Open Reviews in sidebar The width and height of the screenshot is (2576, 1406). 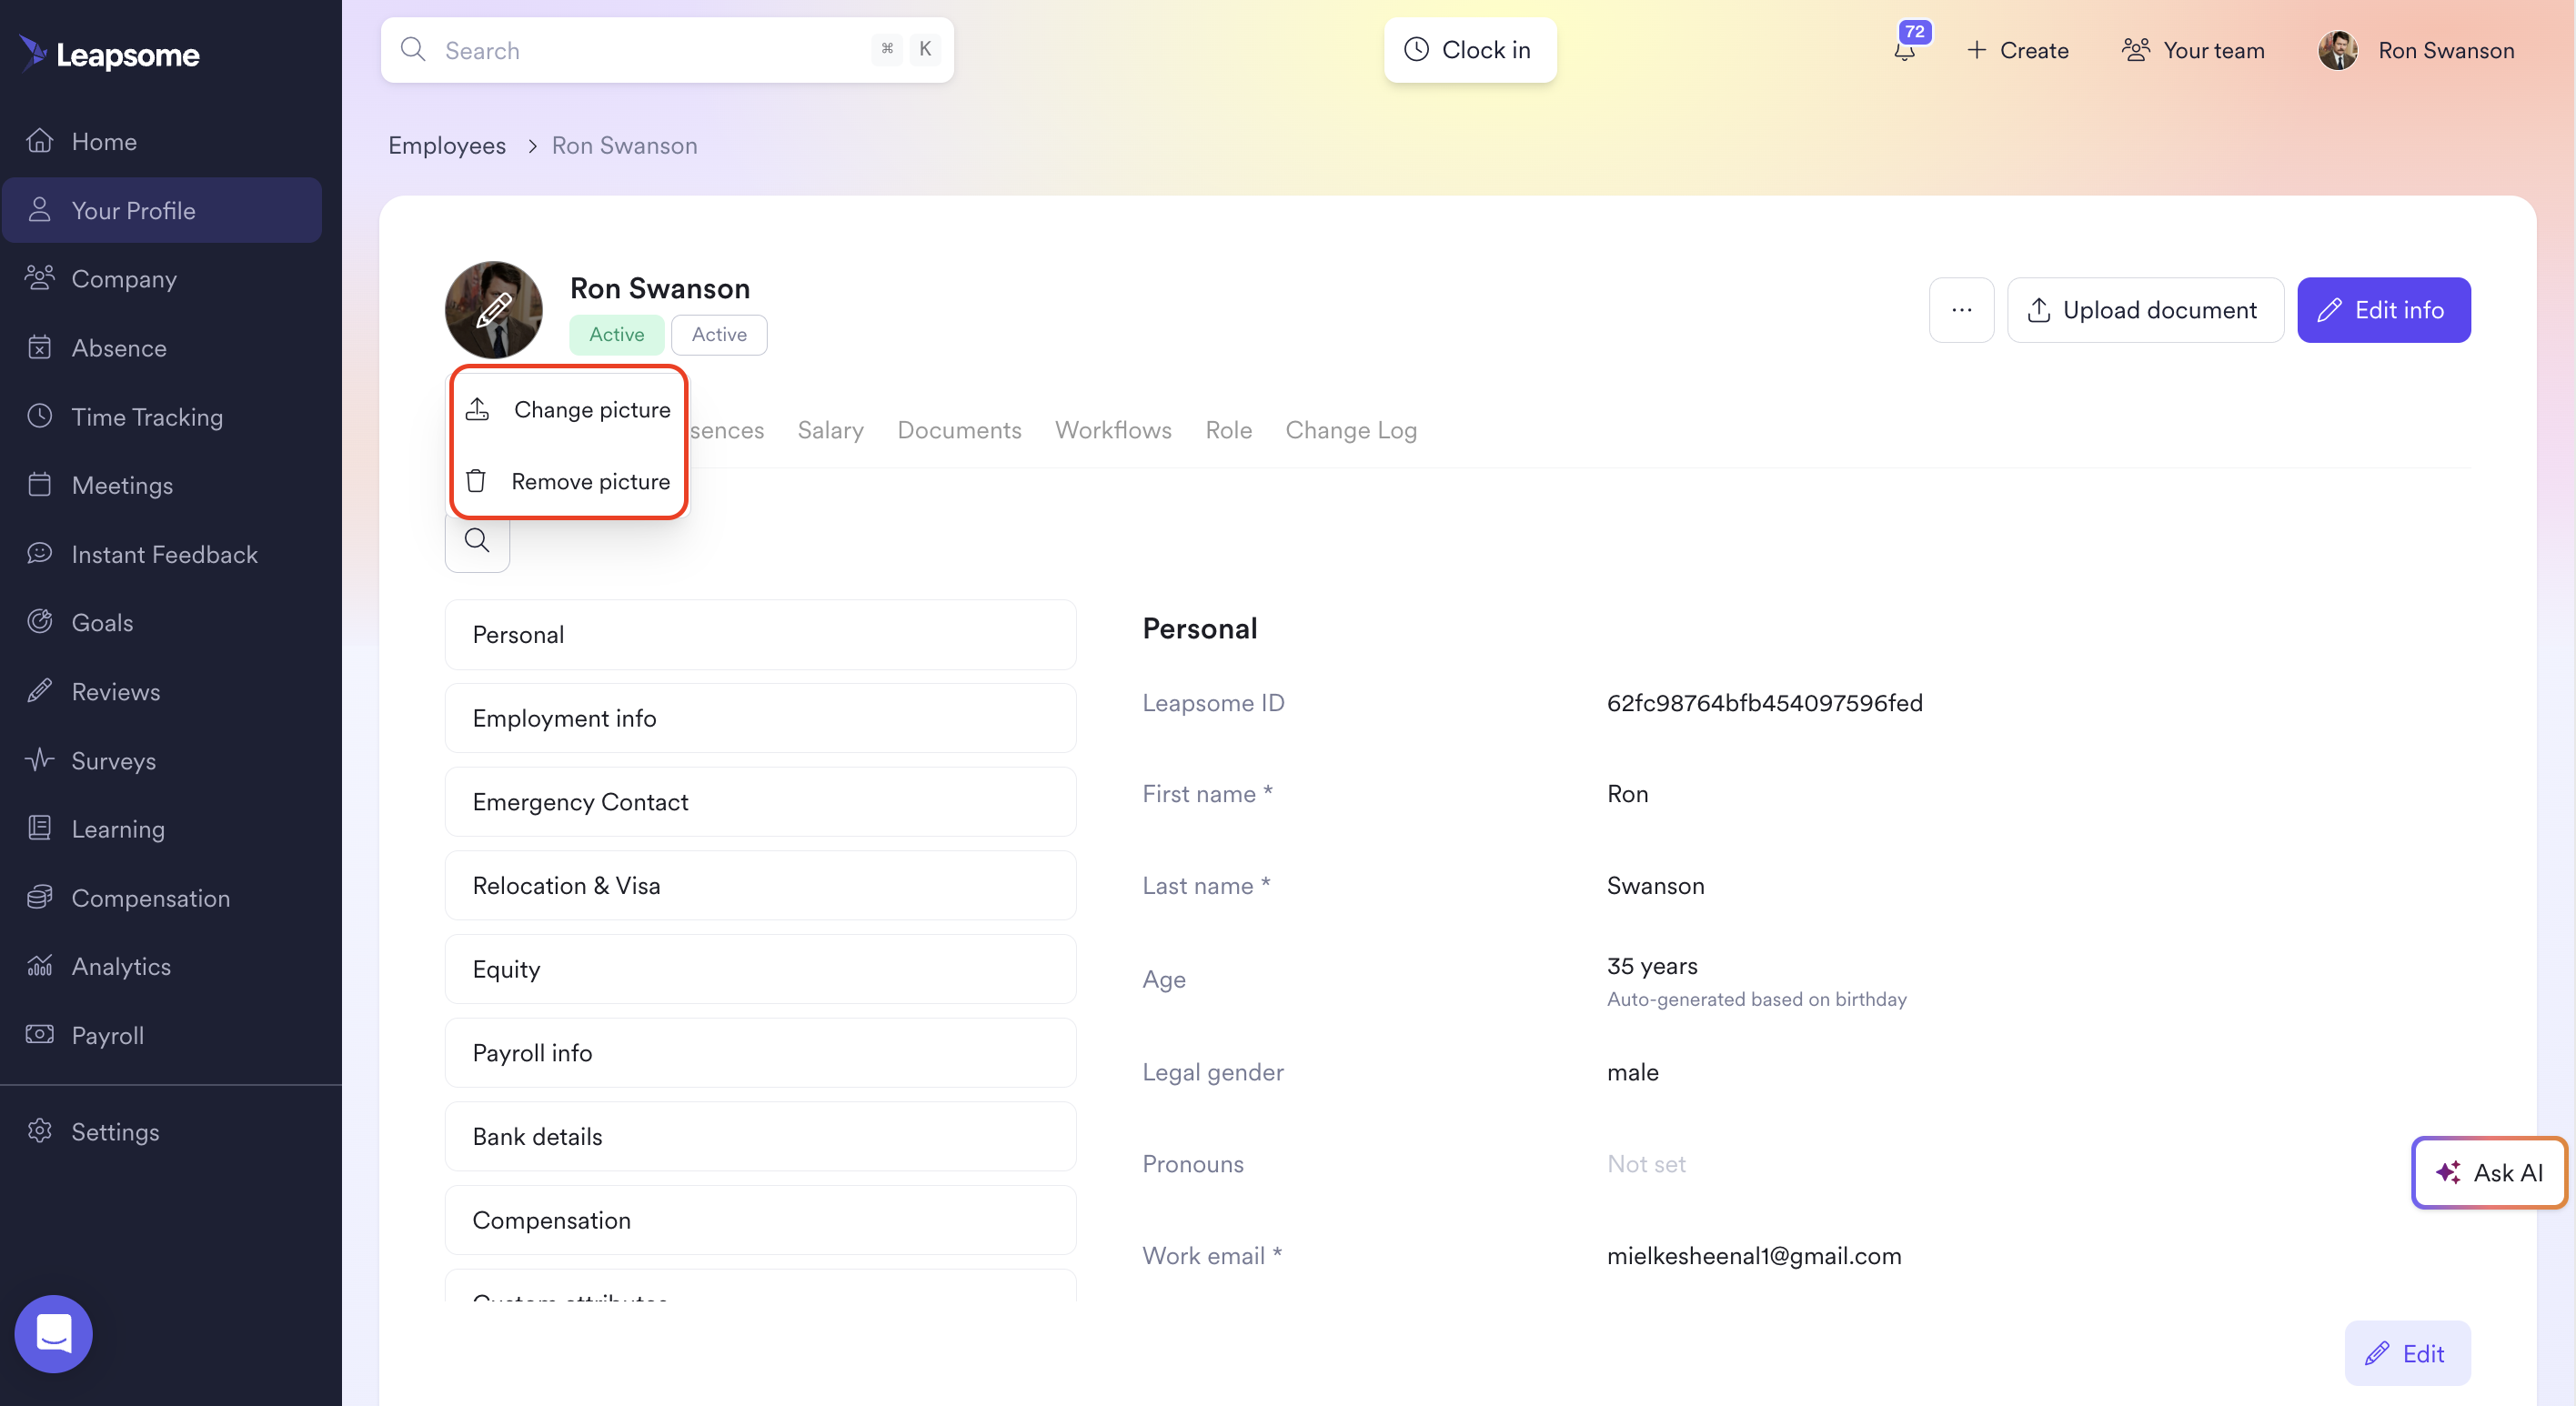tap(162, 691)
